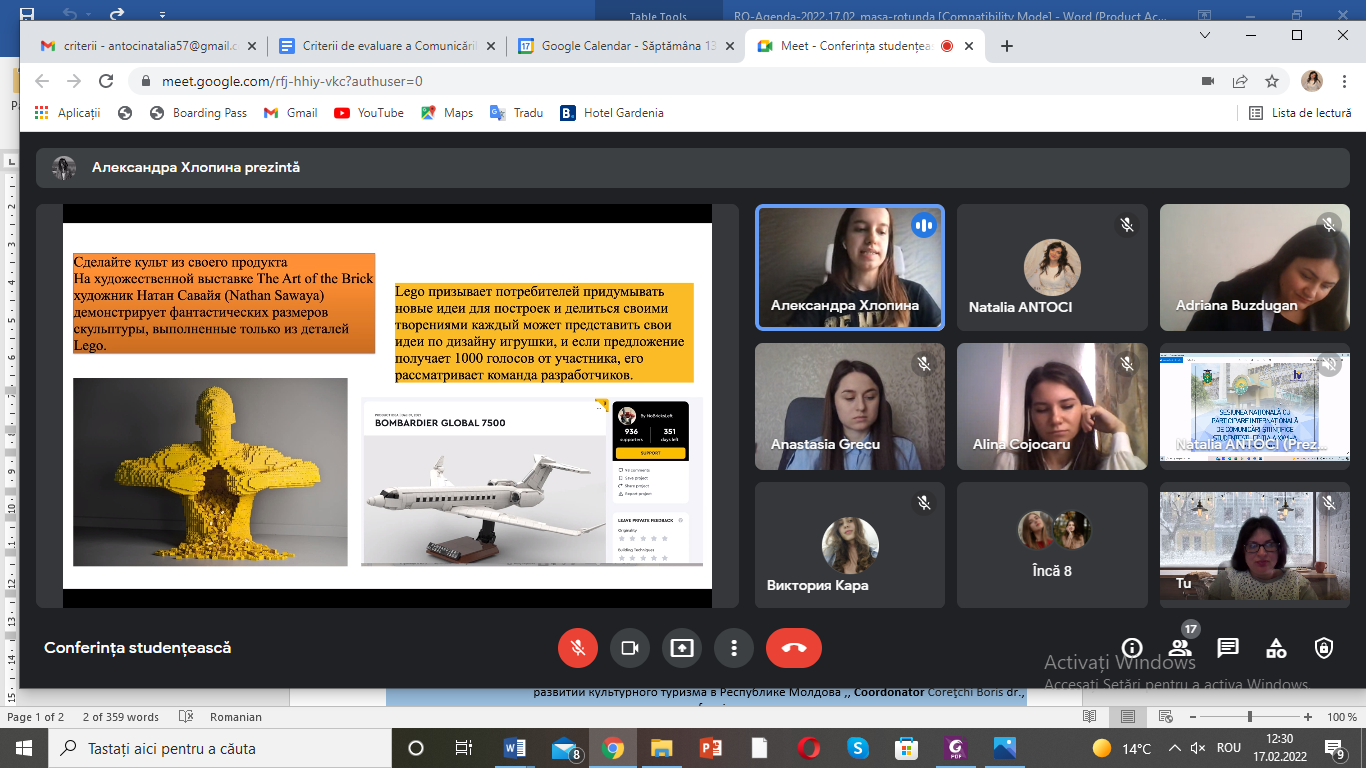
Task: Open the Lista de lectură panel
Action: tap(1300, 113)
